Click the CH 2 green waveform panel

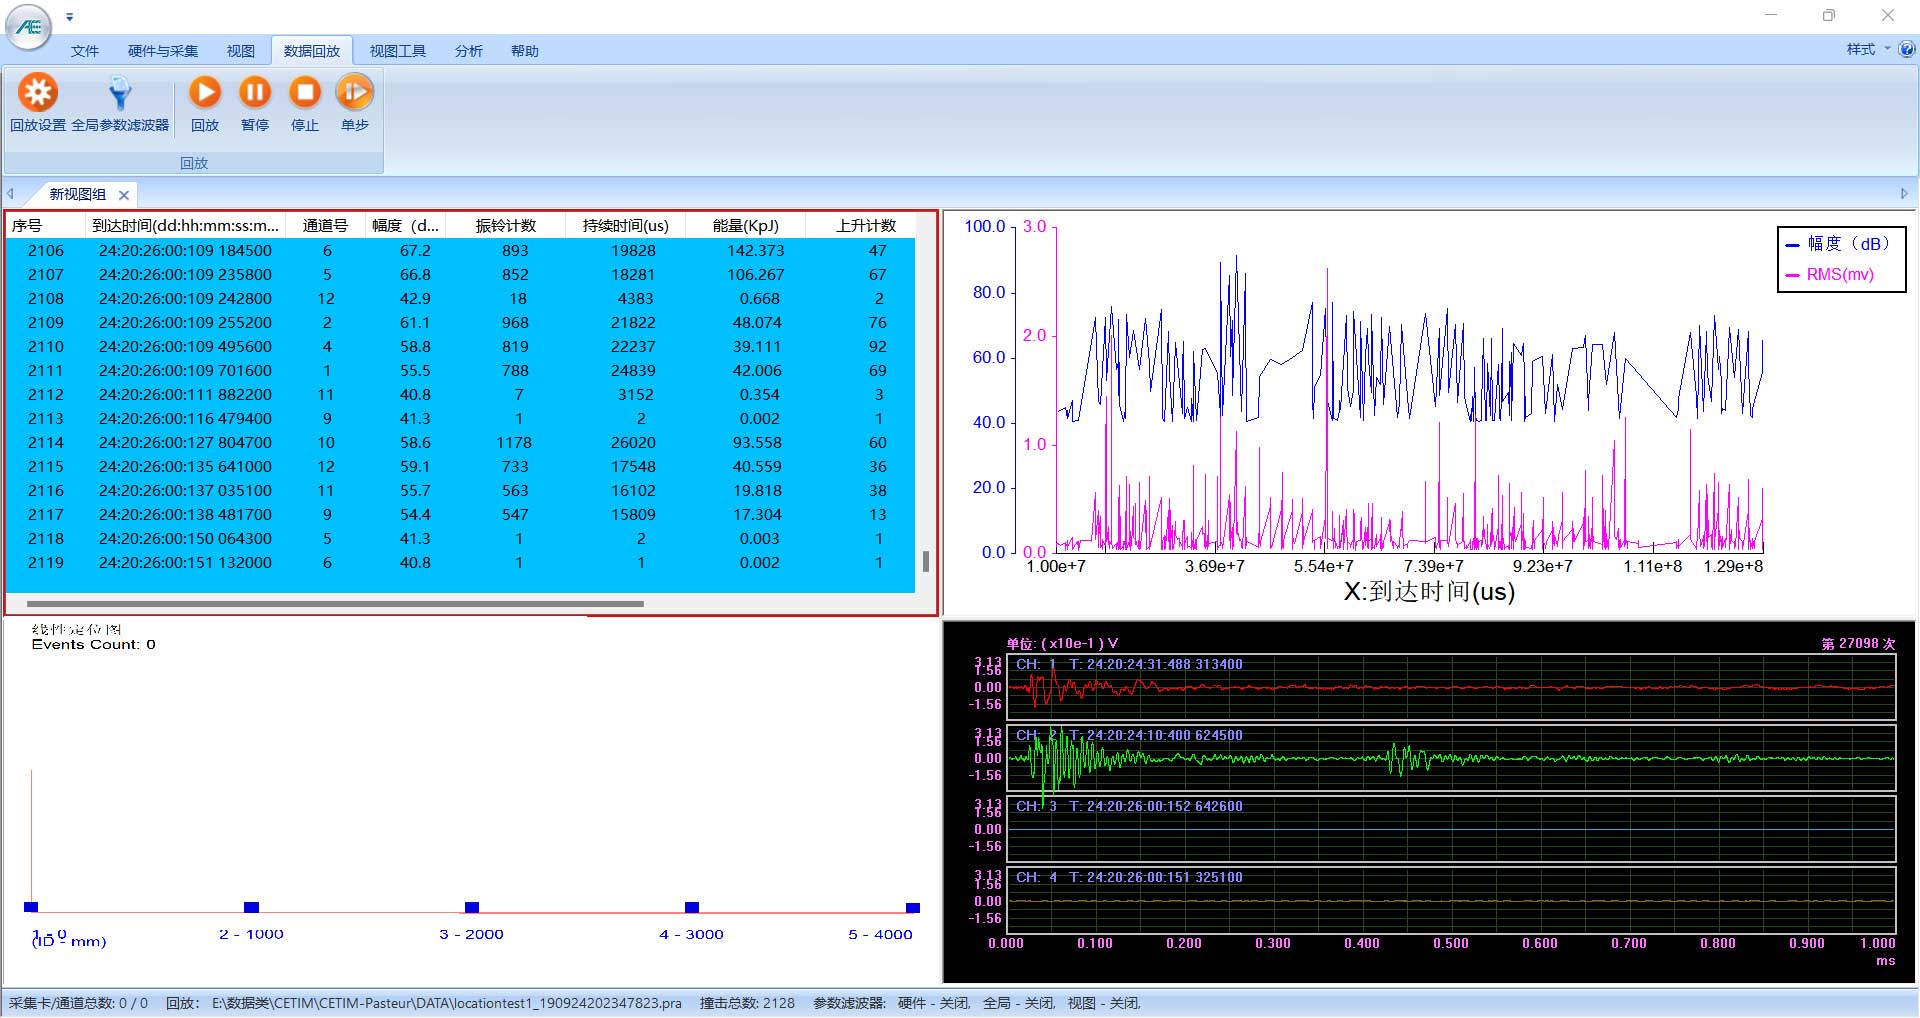pyautogui.click(x=1451, y=758)
